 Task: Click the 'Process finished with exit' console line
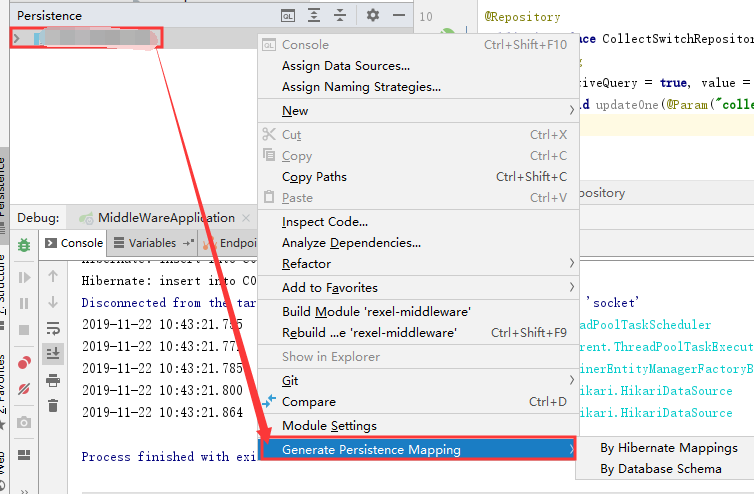168,456
